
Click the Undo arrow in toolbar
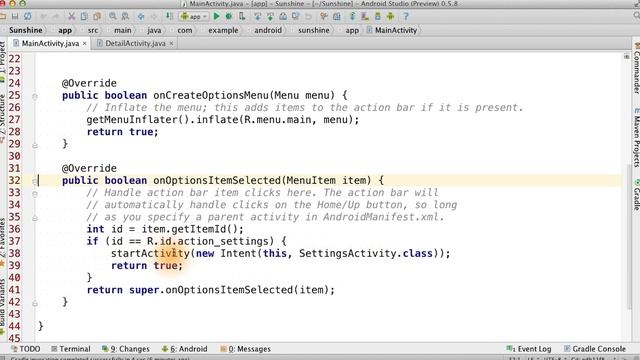click(43, 16)
